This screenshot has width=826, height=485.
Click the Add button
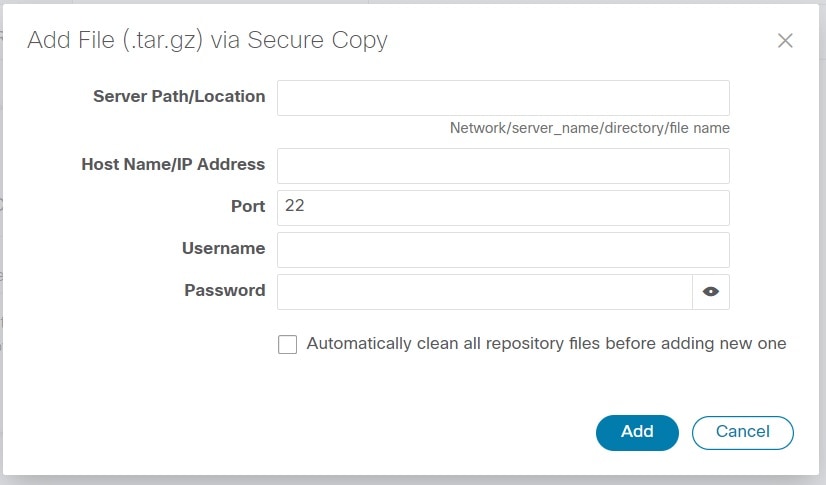pos(637,432)
